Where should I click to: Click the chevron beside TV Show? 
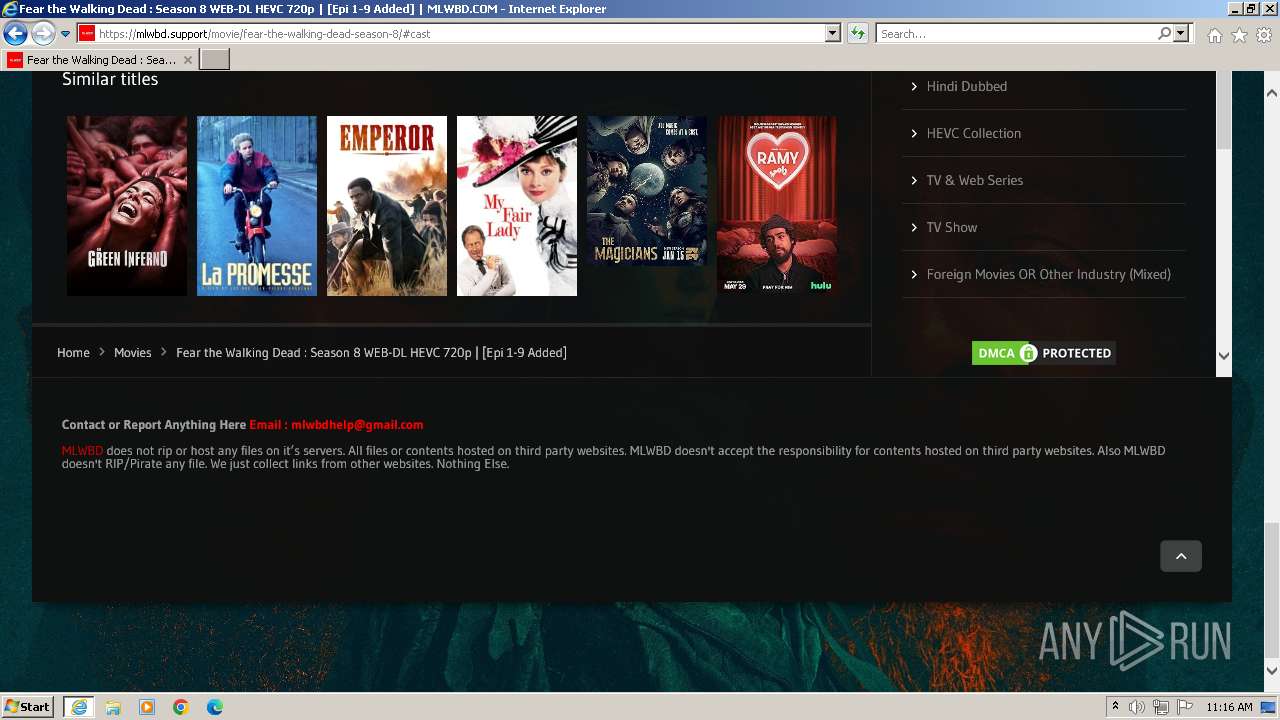(914, 227)
